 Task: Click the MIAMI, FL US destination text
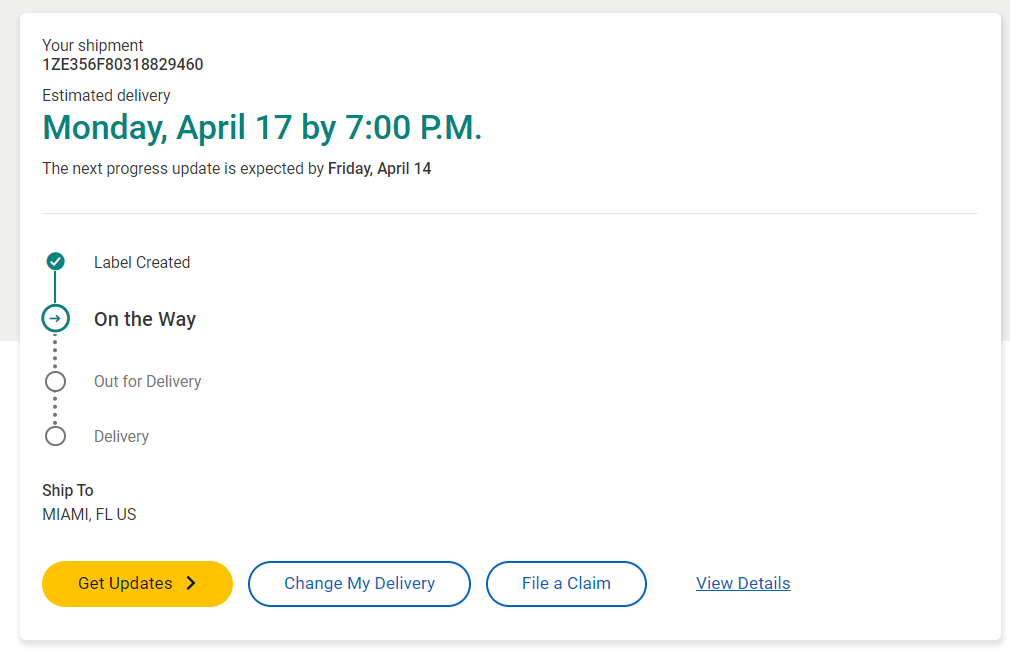point(89,515)
